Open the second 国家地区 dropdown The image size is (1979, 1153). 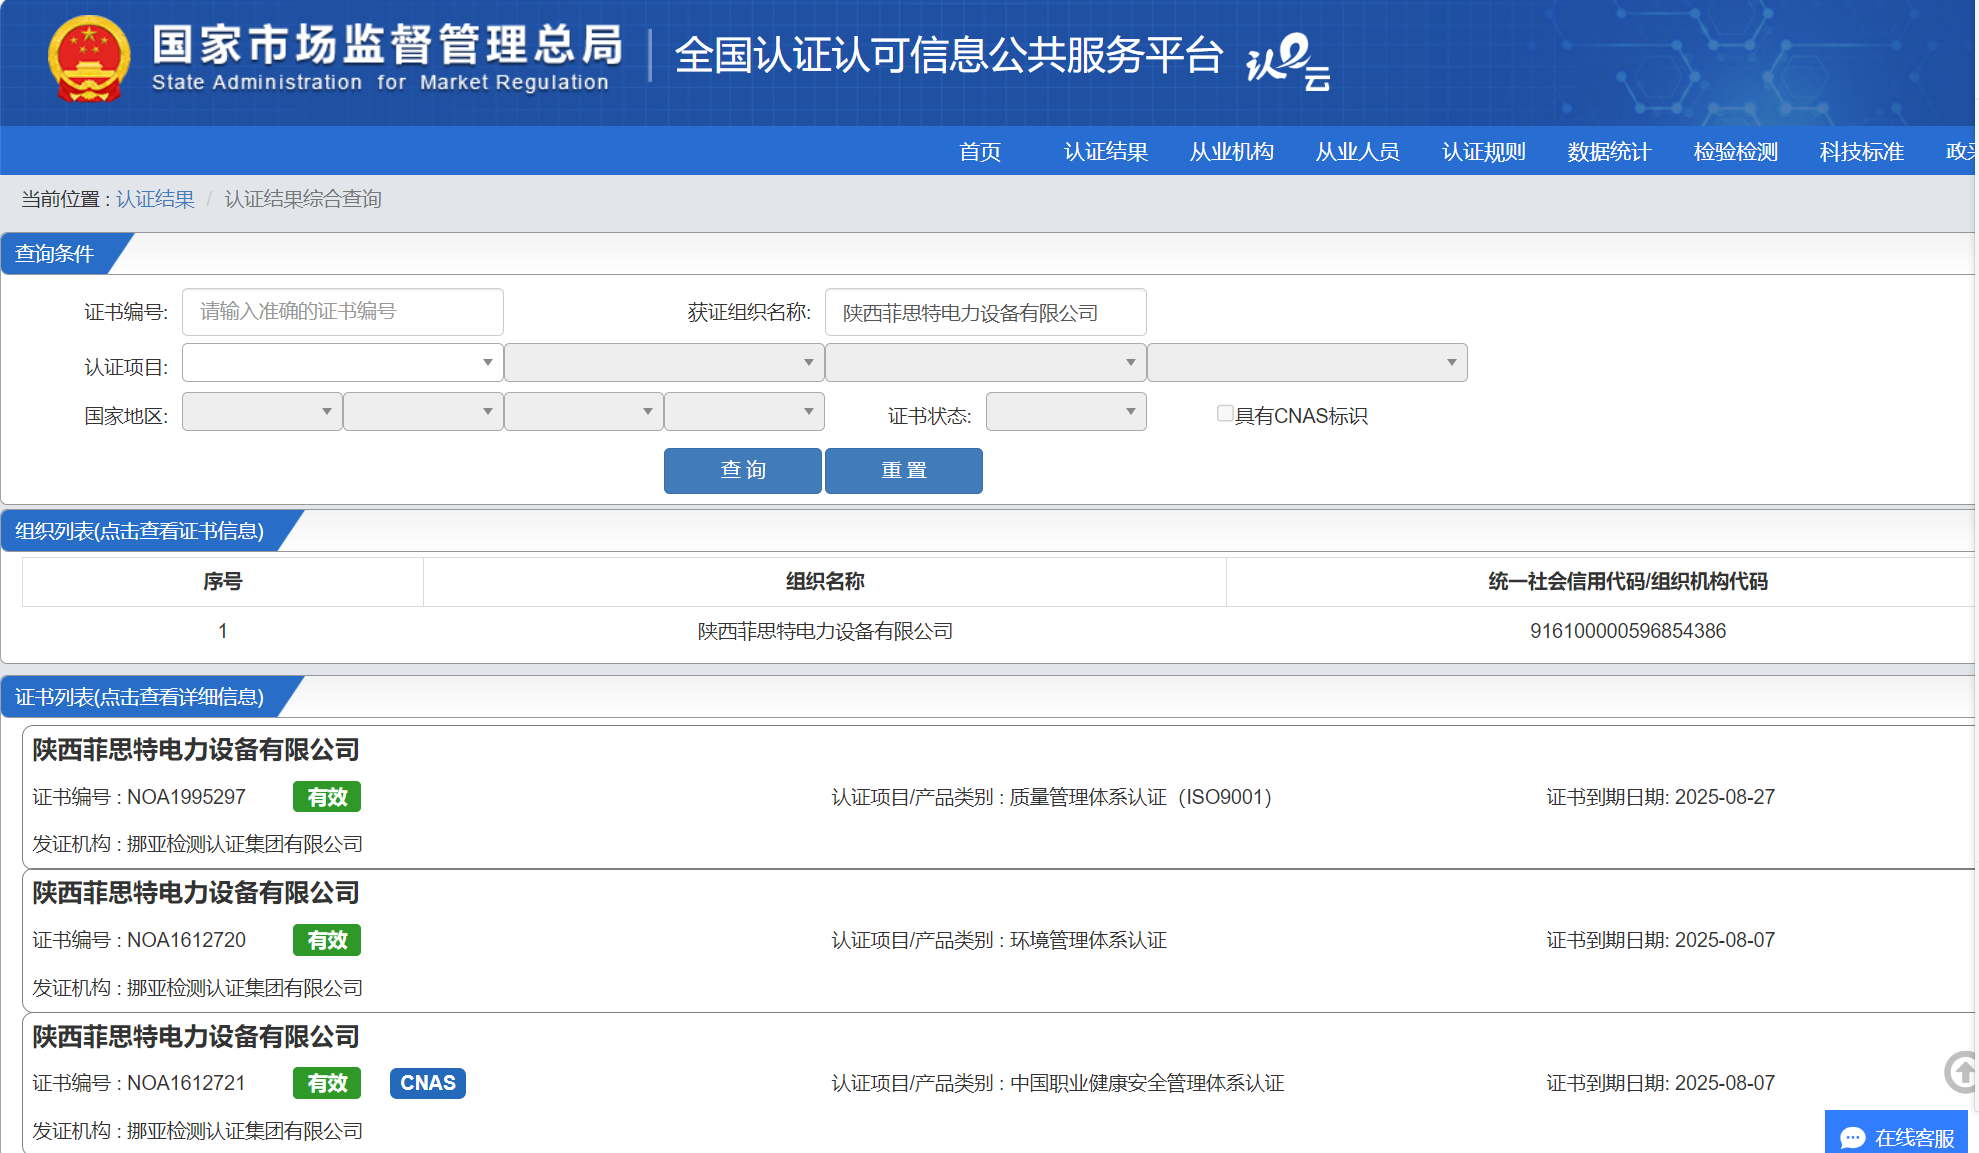tap(423, 411)
